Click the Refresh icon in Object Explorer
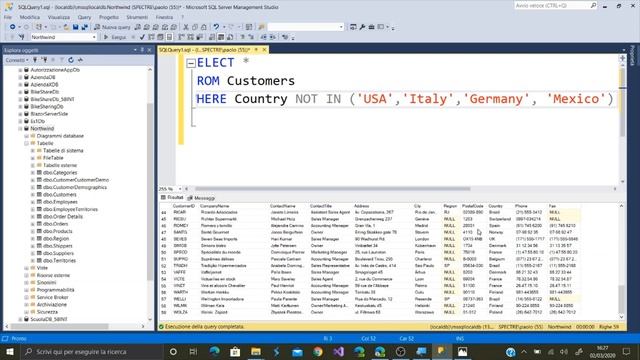Screen dimensions: 640x360 [71, 60]
